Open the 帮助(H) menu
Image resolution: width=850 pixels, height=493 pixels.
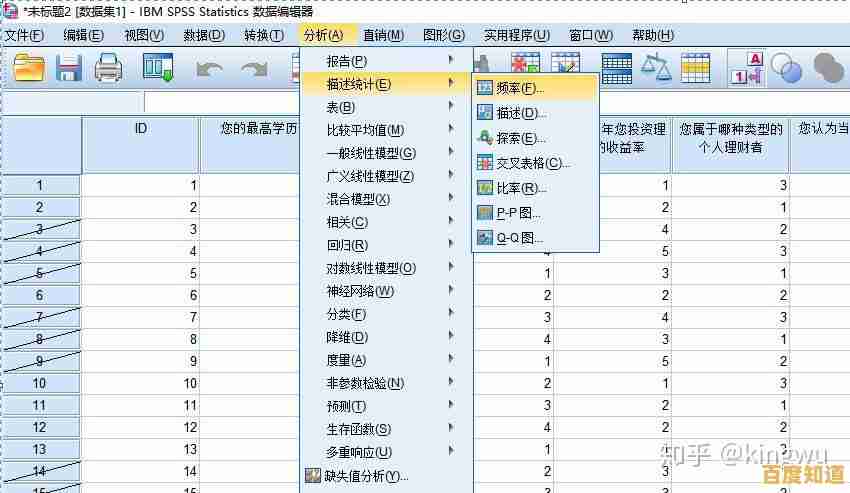653,36
